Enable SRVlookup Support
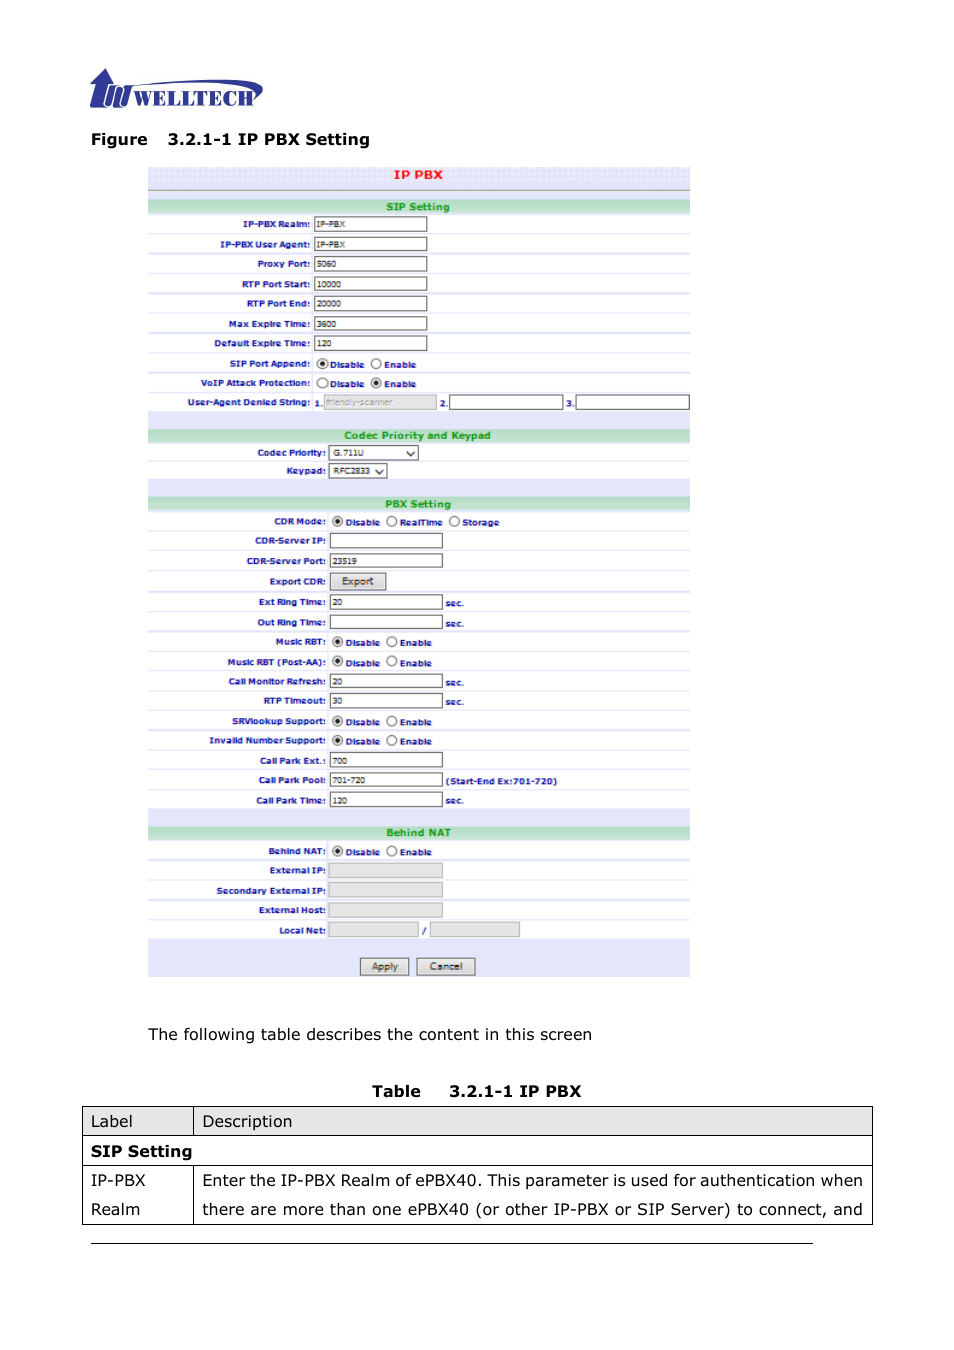954x1350 pixels. tap(392, 721)
